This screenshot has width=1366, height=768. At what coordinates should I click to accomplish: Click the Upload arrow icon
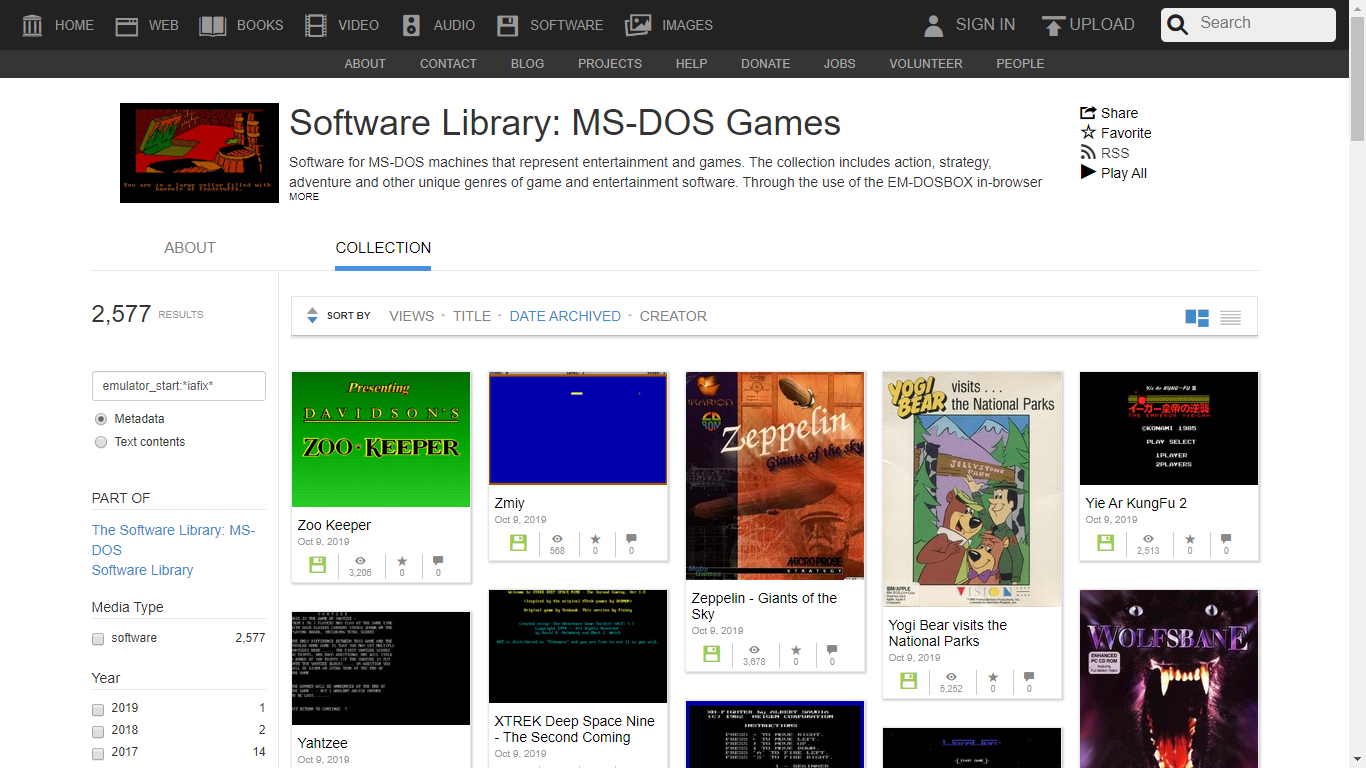coord(1053,25)
